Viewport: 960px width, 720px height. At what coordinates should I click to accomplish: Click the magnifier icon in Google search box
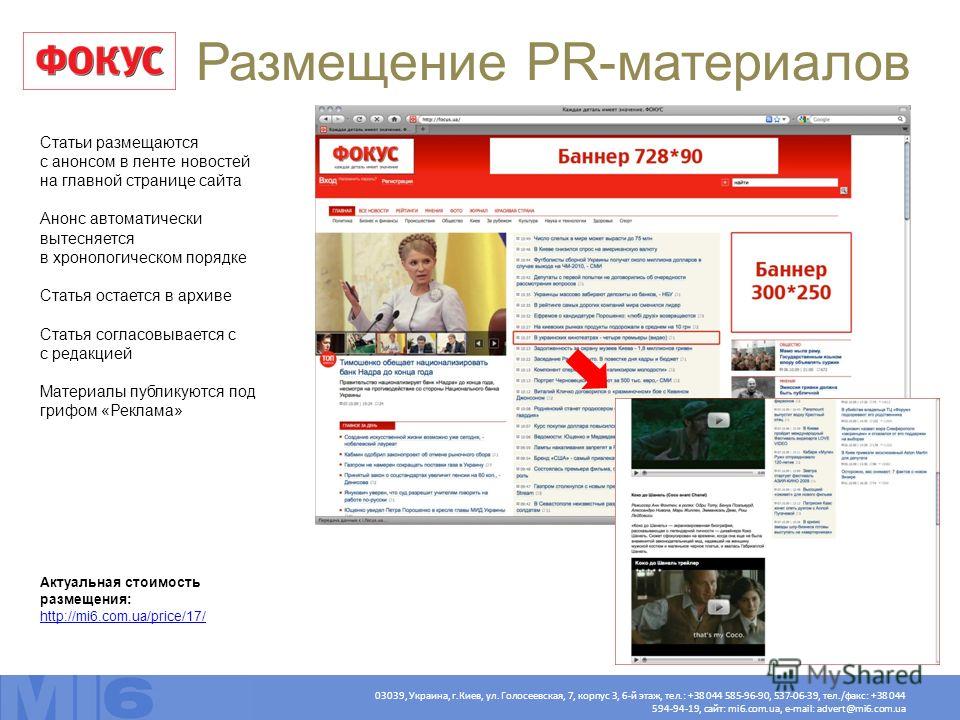tap(901, 119)
